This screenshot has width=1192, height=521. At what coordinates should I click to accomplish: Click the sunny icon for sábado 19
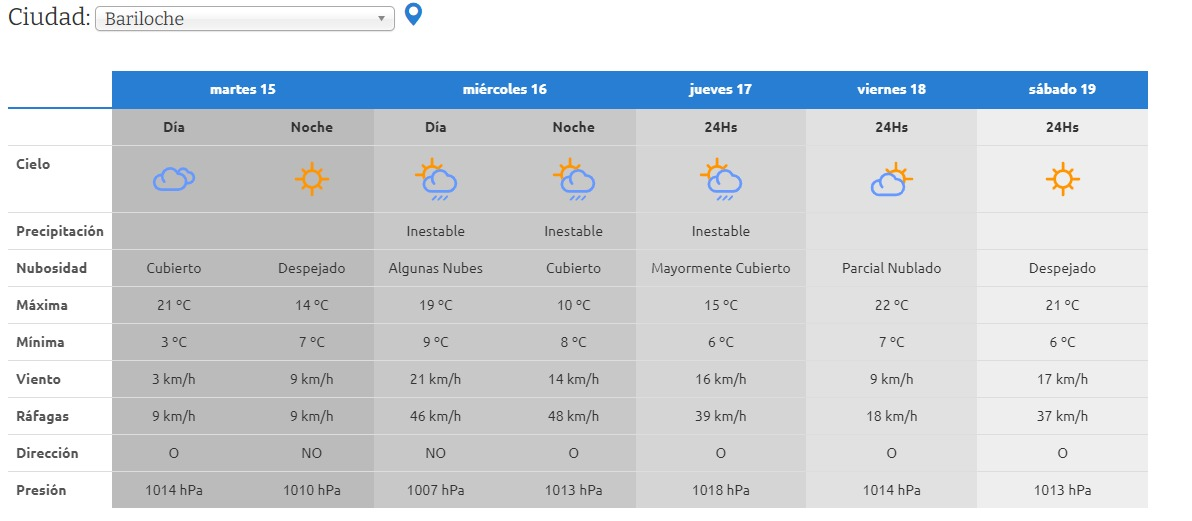(x=1062, y=179)
